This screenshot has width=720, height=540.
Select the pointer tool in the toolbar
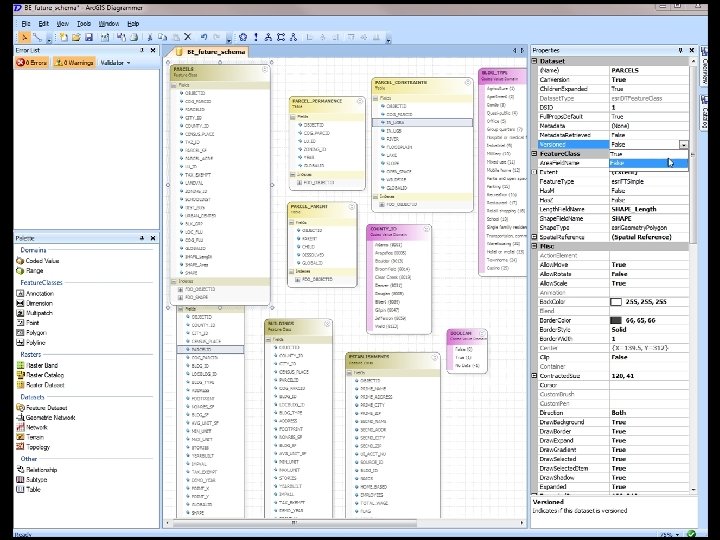click(x=24, y=37)
